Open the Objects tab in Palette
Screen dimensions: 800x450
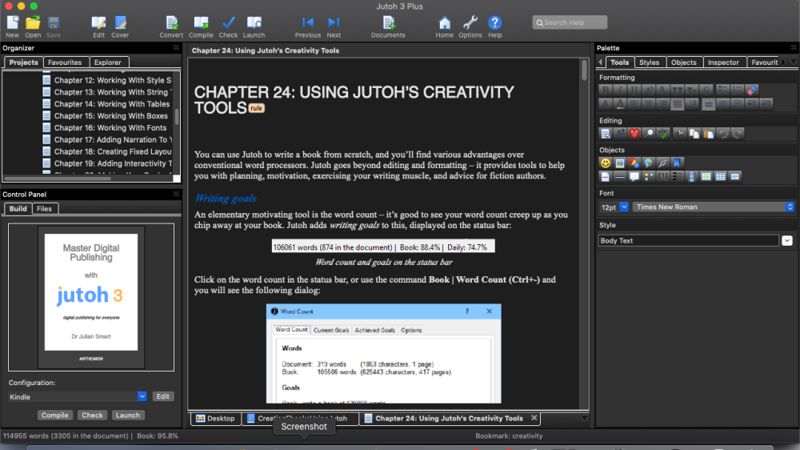pos(684,62)
